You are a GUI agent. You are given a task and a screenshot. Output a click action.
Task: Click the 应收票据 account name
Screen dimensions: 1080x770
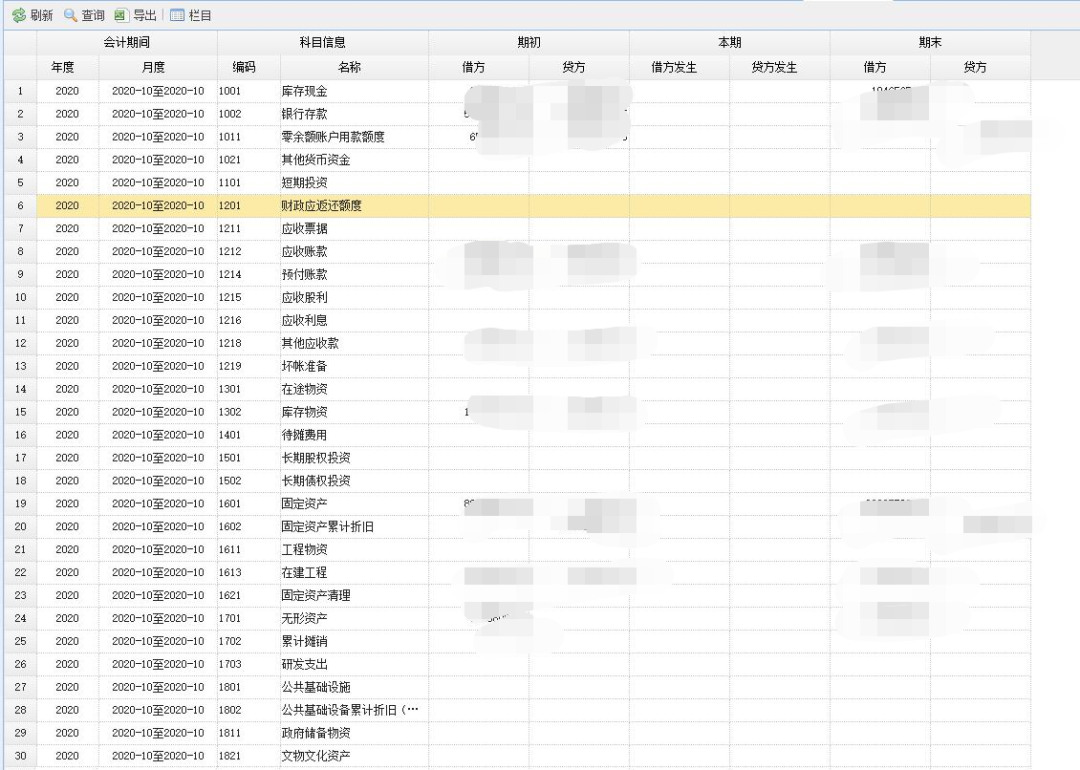click(304, 229)
